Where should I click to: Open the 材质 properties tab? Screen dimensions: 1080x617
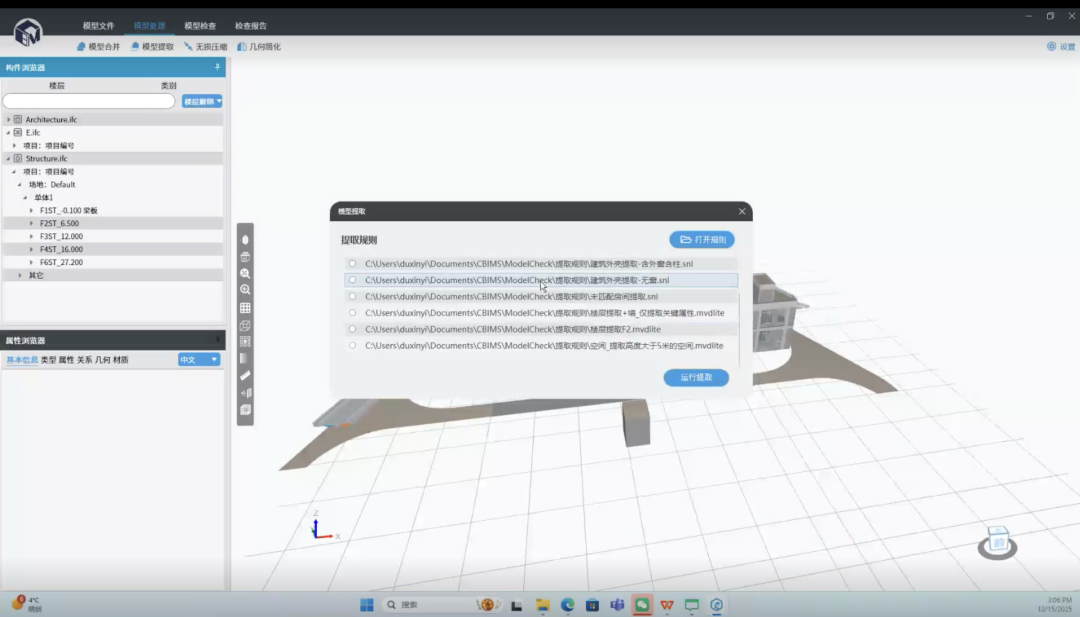click(121, 360)
